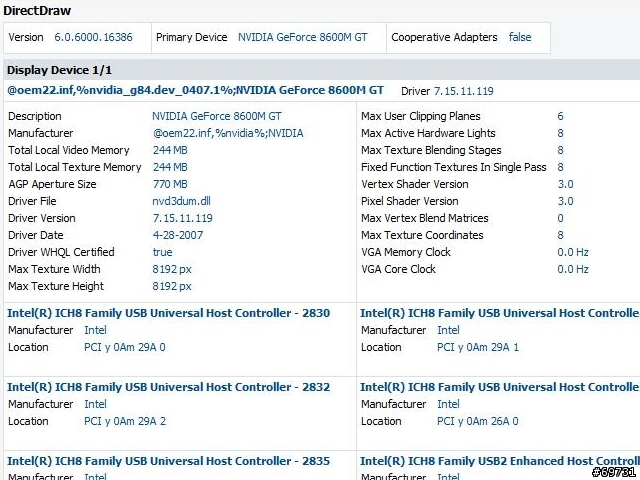Click Pixel Shader Version value 3.0
This screenshot has height=480, width=640.
point(566,201)
